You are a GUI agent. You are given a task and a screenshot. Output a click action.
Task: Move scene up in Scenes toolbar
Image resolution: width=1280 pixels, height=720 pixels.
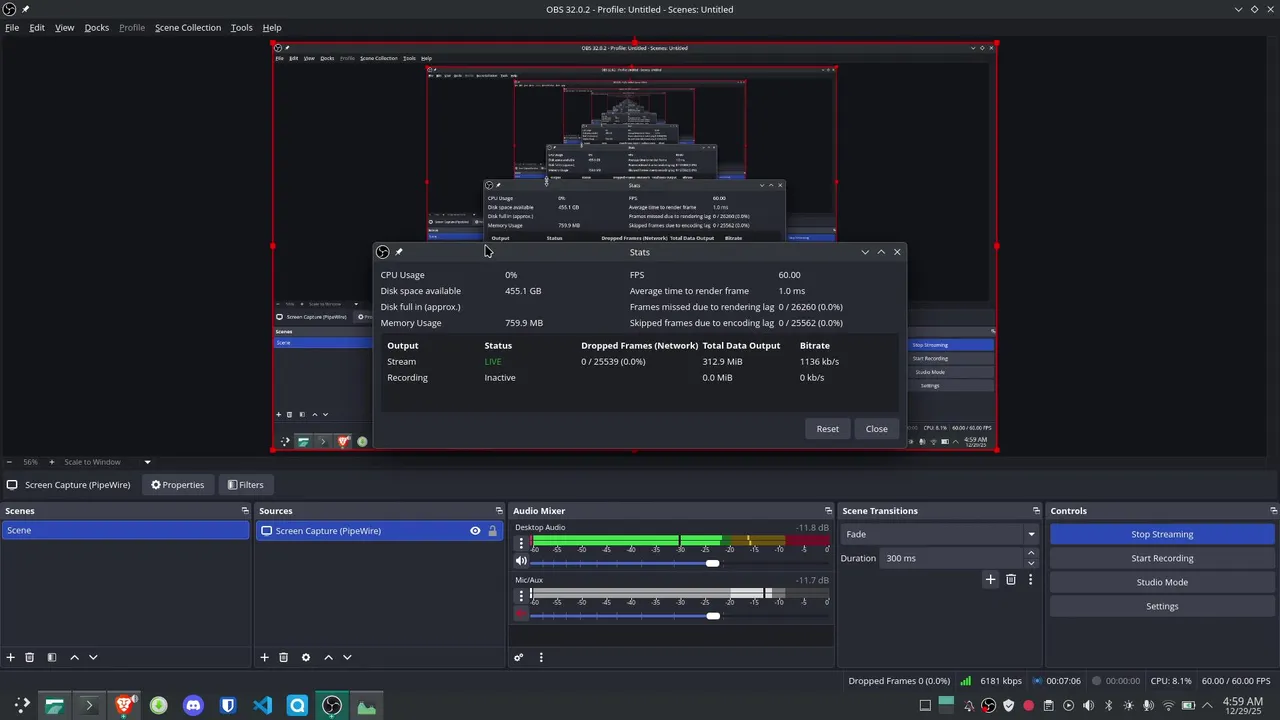coord(74,657)
